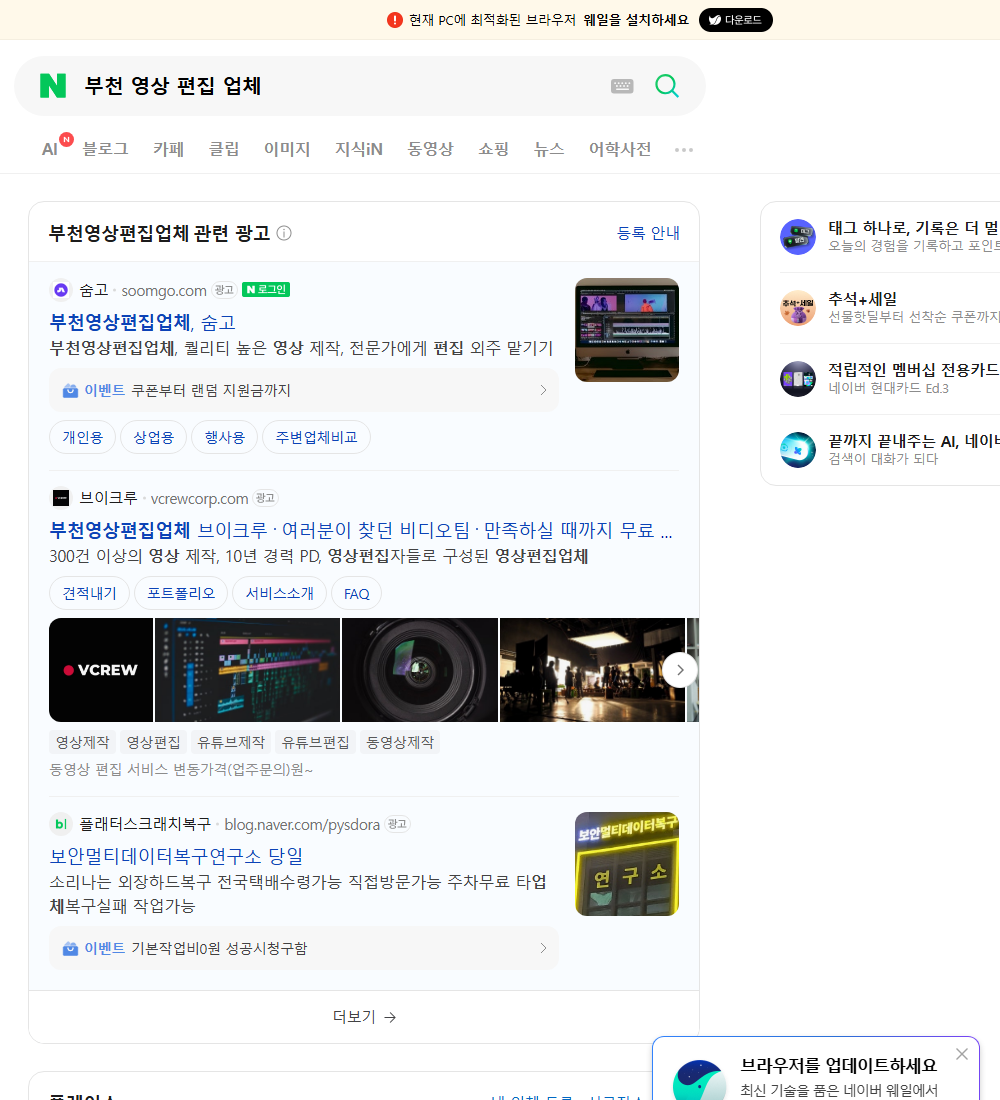Image resolution: width=1000 pixels, height=1100 pixels.
Task: Click 동영상 편집 서비스 변동가격 text
Action: 180,770
